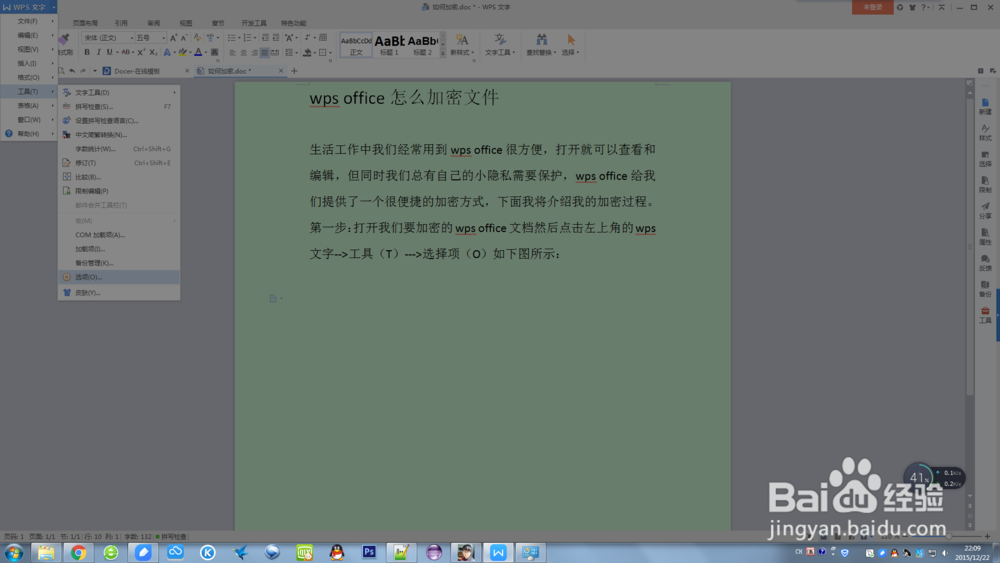Click the font color A swatch
The height and width of the screenshot is (563, 1000).
[198, 52]
